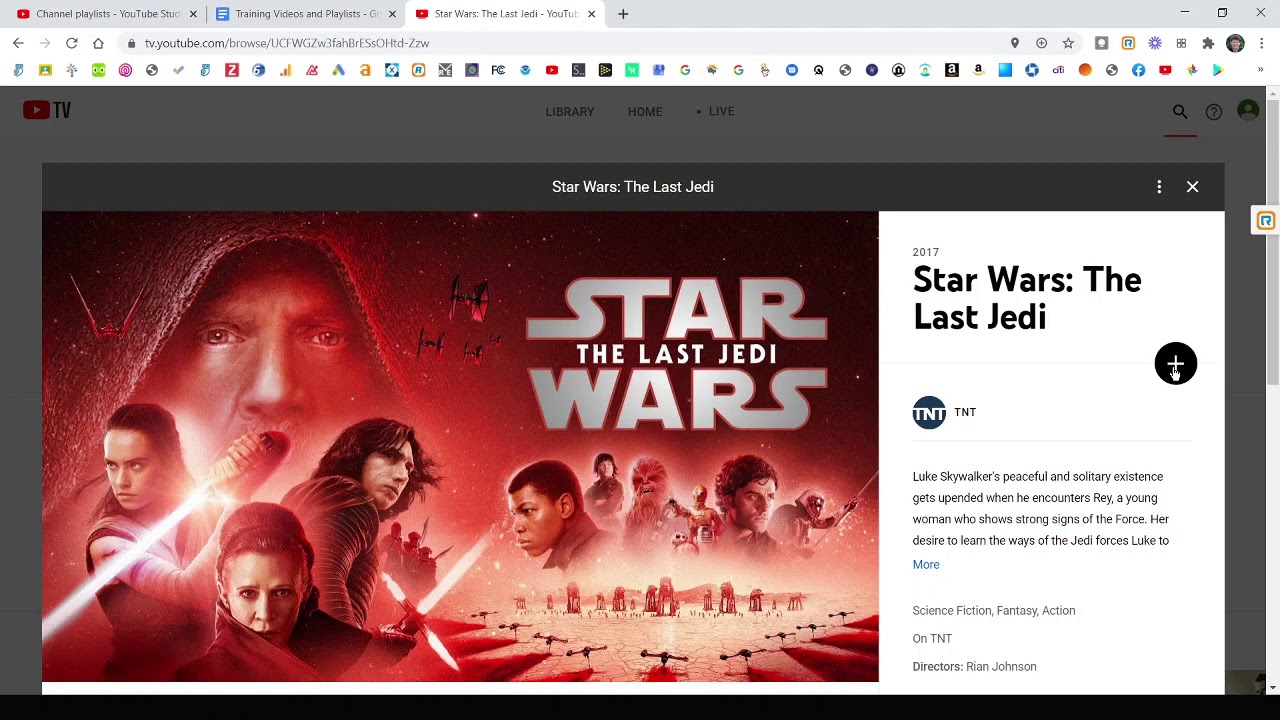Open the Facebook bookmark
Image resolution: width=1280 pixels, height=720 pixels.
coord(1138,70)
